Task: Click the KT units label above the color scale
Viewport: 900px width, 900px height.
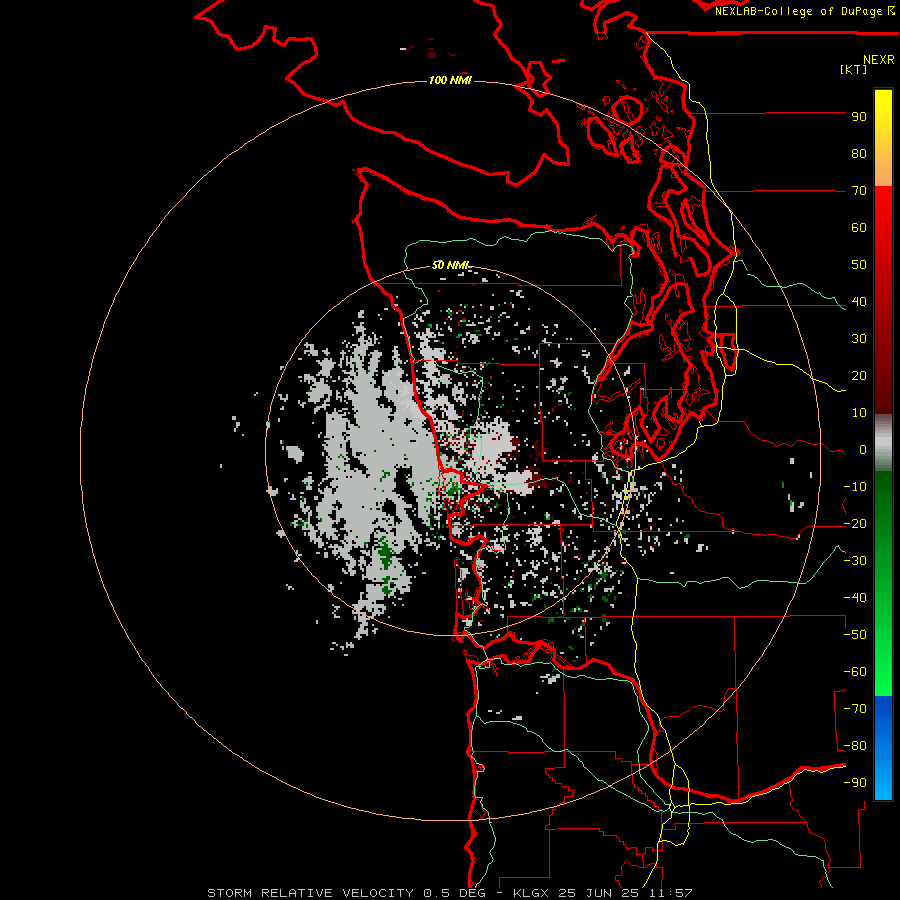Action: pos(854,69)
